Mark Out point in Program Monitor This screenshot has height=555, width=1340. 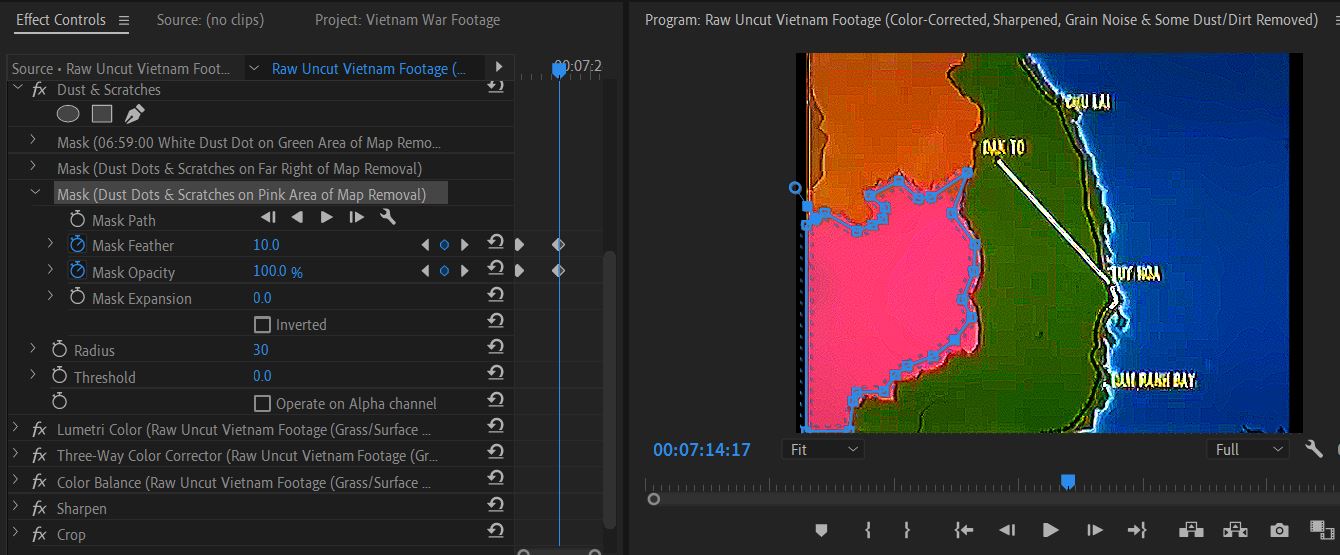tap(907, 530)
